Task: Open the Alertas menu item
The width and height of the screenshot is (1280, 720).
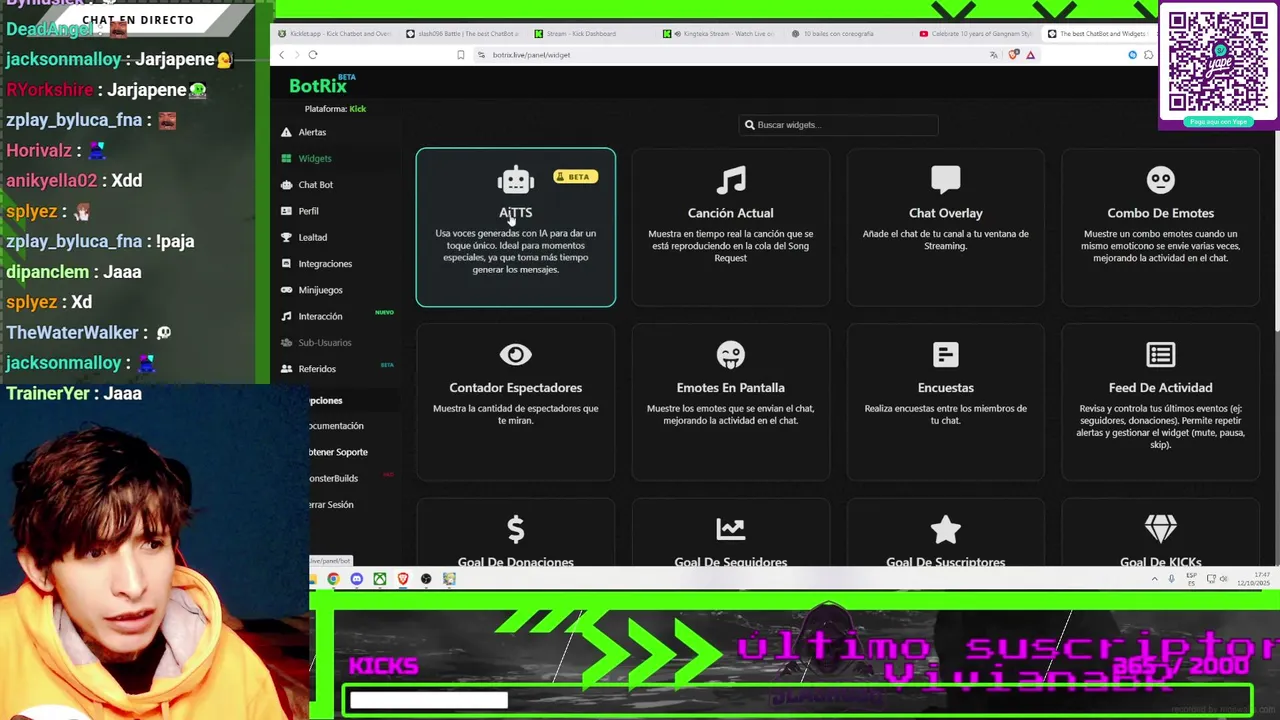Action: 312,132
